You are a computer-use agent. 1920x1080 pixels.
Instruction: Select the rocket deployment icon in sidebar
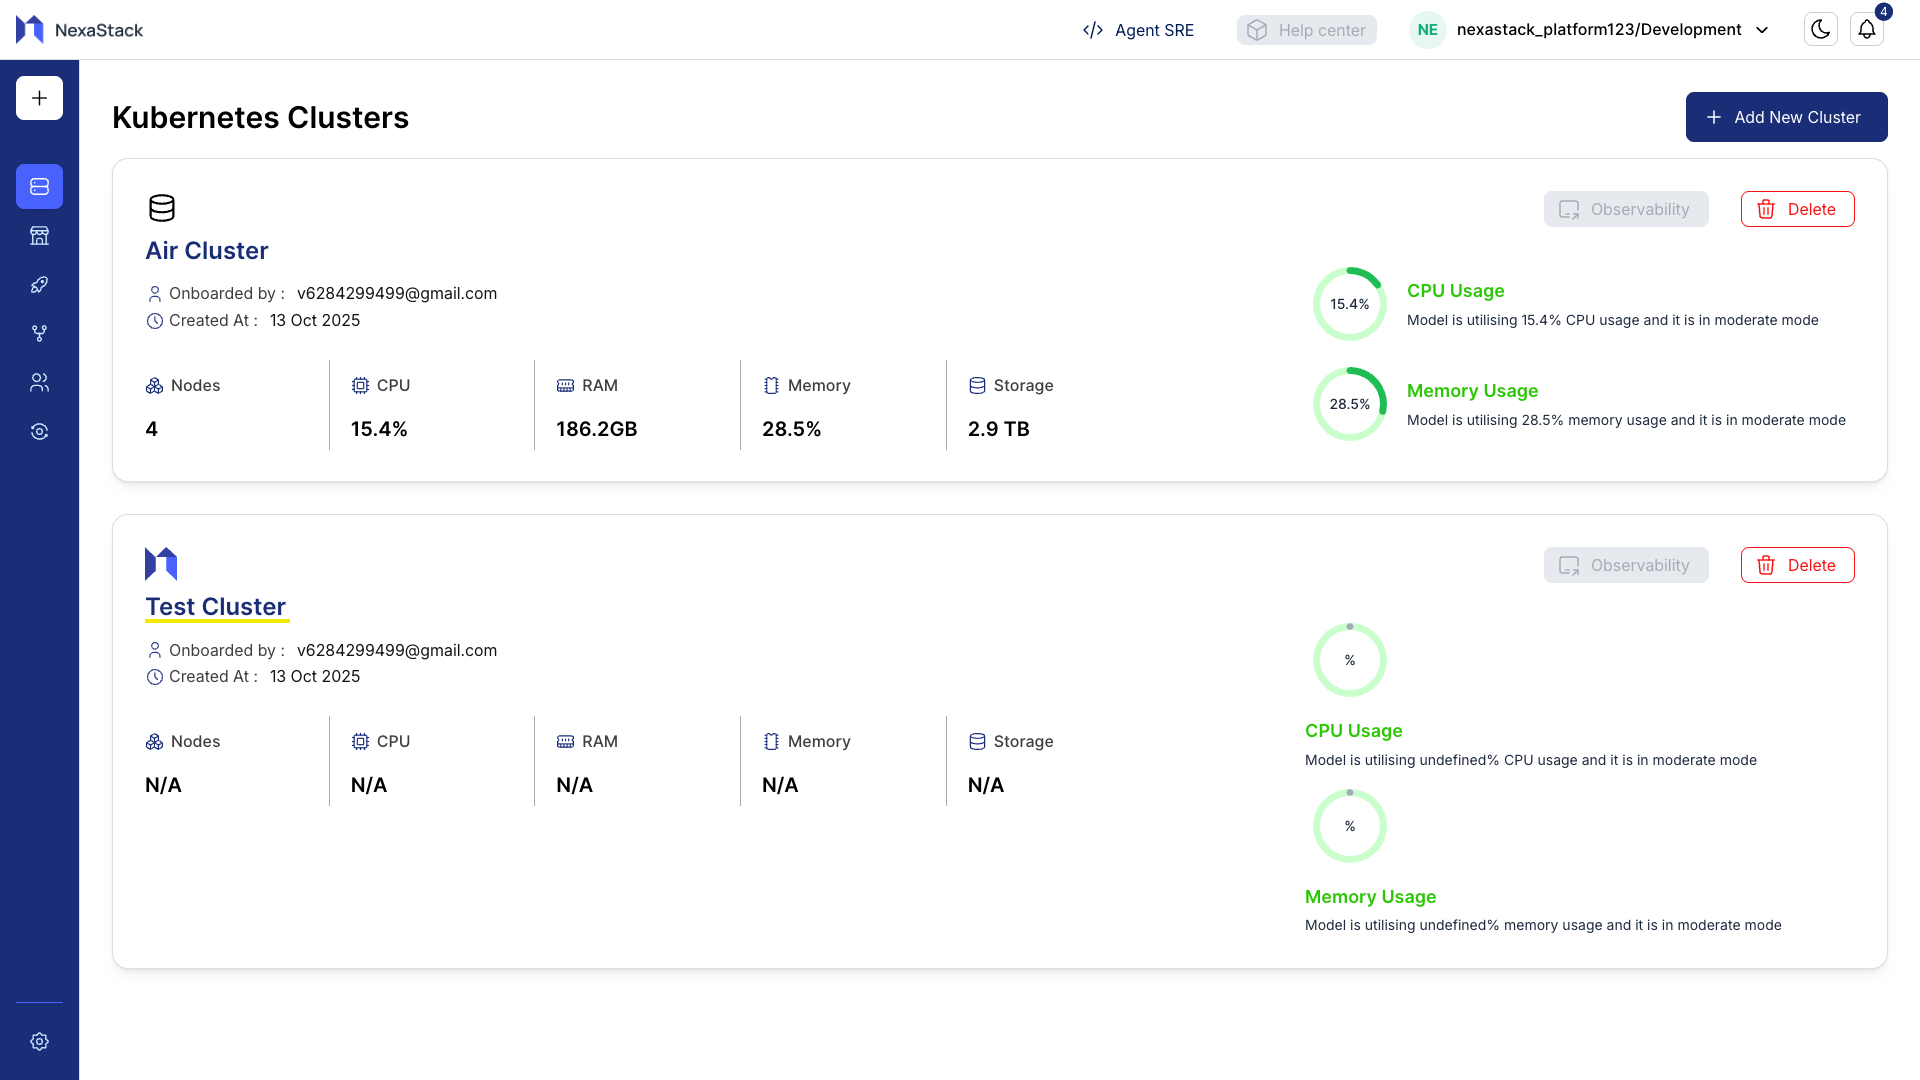coord(39,284)
